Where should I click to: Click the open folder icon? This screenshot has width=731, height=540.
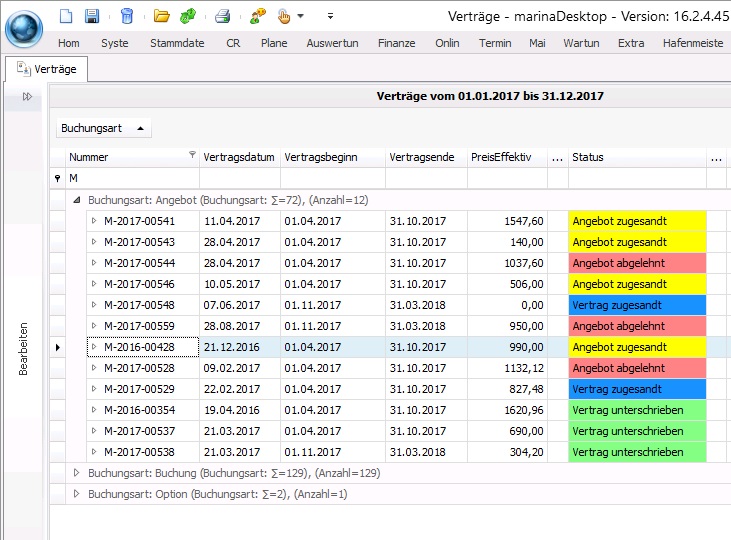(161, 16)
